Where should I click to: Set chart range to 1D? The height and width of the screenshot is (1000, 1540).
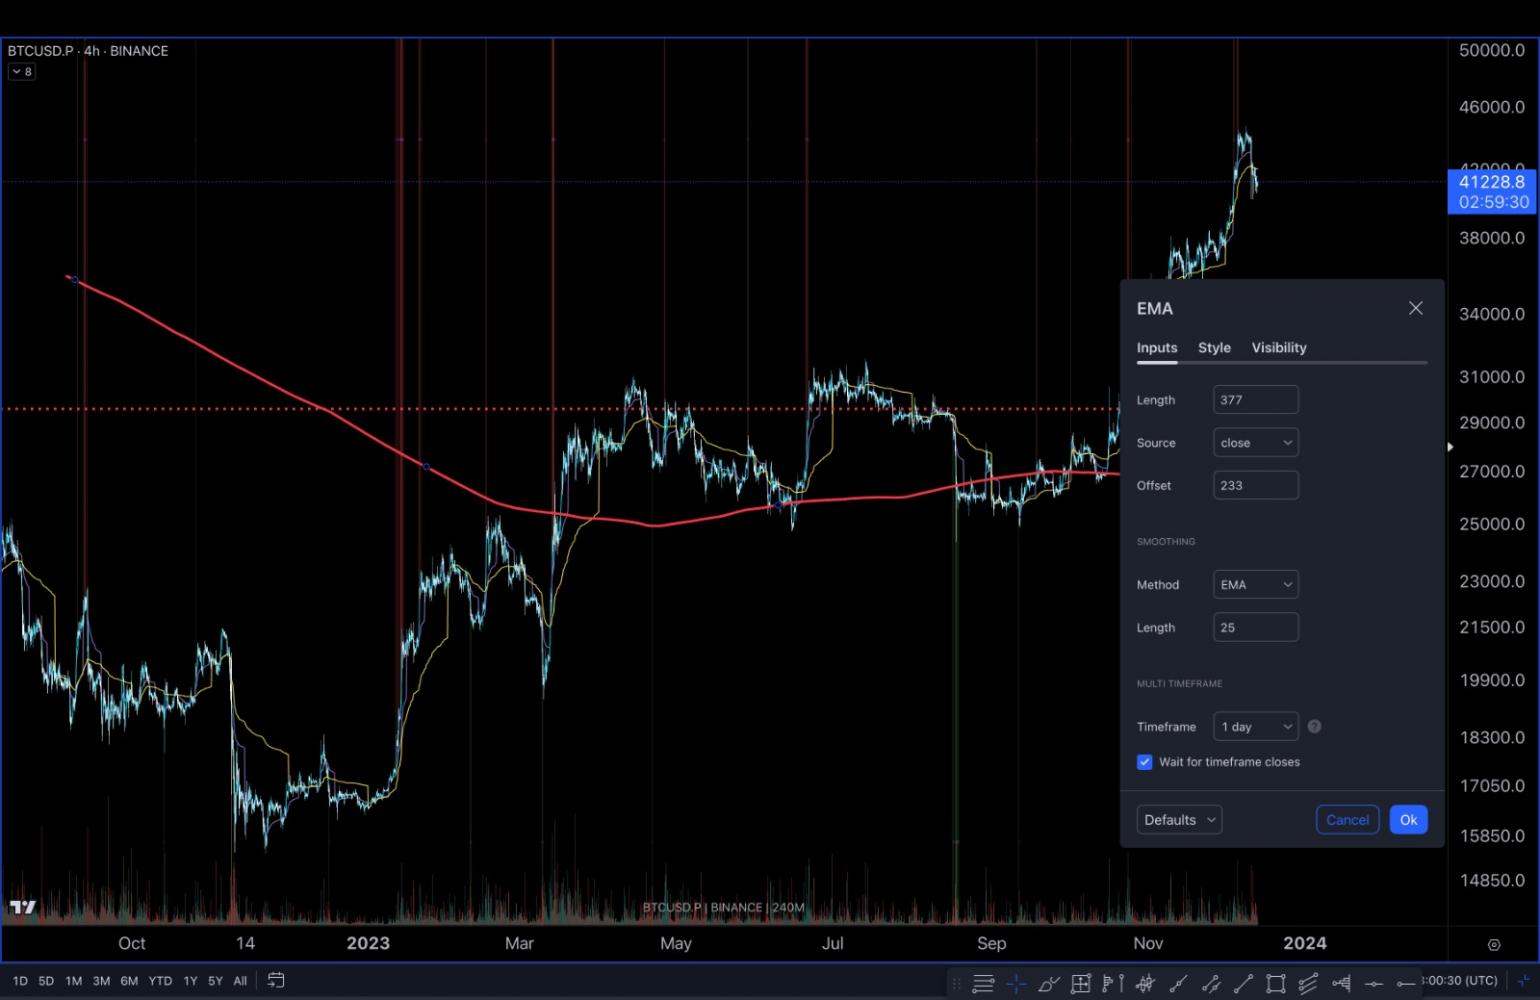pos(20,981)
